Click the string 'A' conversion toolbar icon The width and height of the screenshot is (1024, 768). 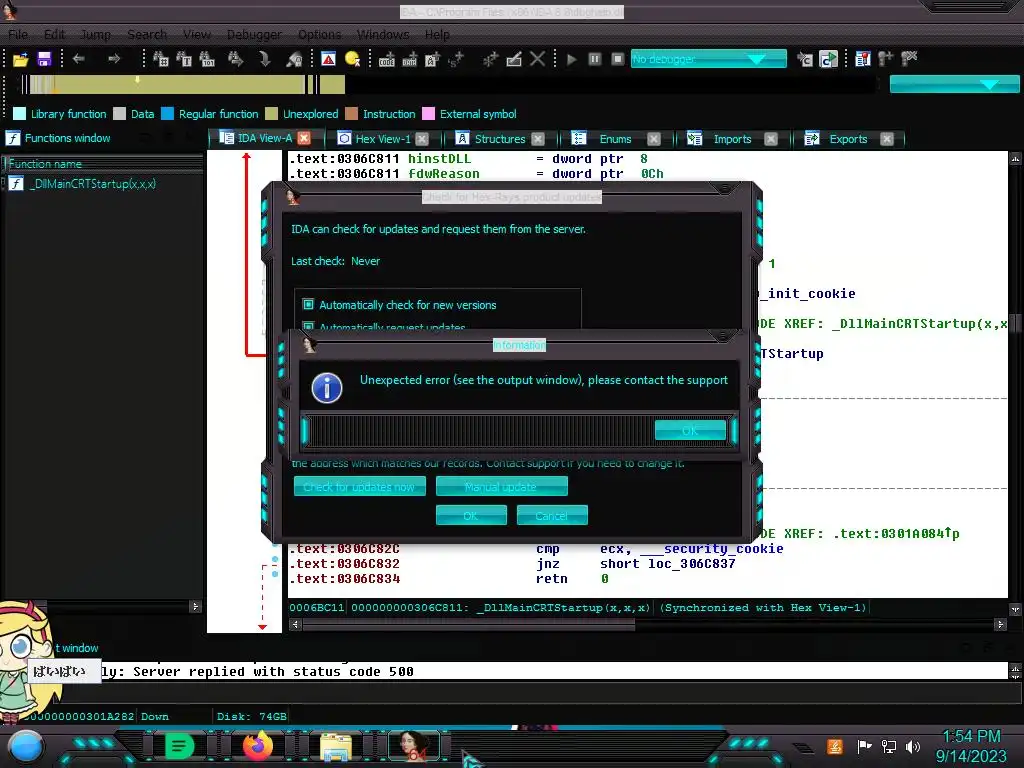(x=432, y=59)
